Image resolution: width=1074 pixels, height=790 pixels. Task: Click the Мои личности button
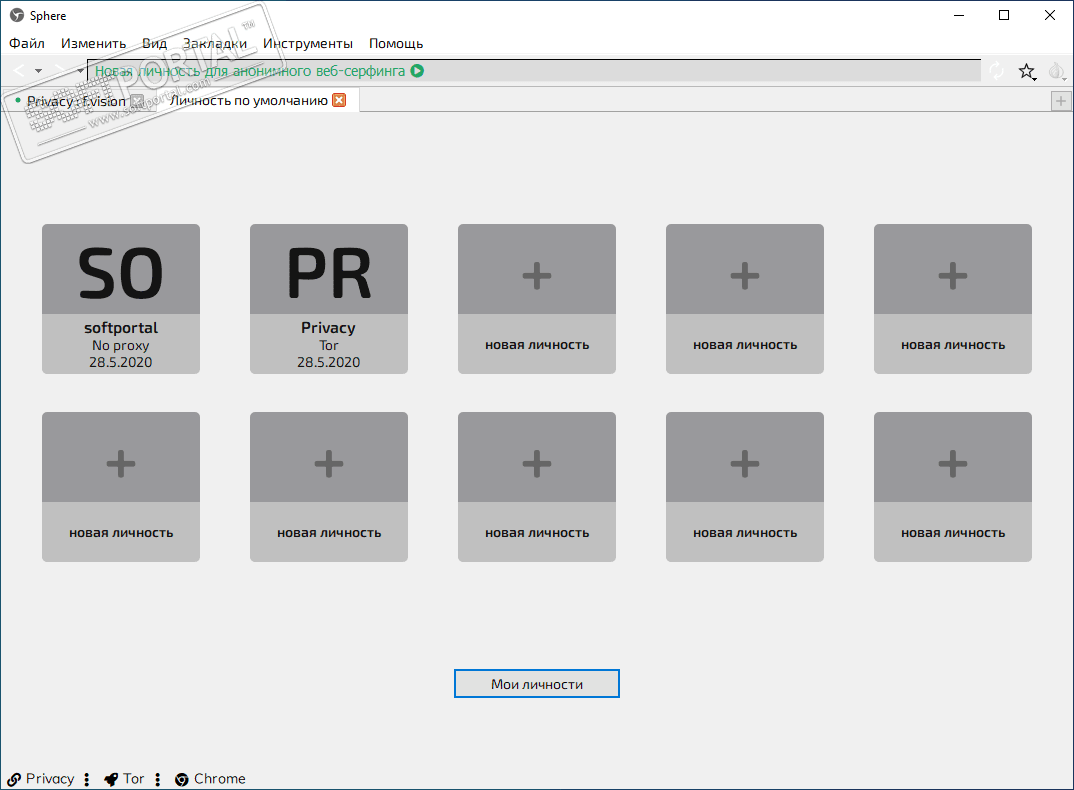pos(537,684)
